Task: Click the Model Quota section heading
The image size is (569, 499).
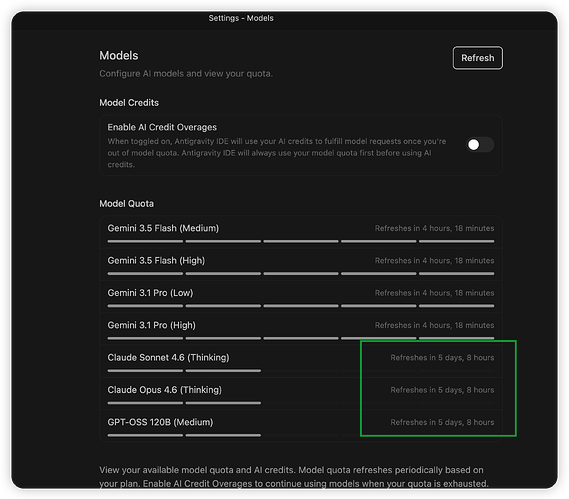Action: tap(126, 204)
